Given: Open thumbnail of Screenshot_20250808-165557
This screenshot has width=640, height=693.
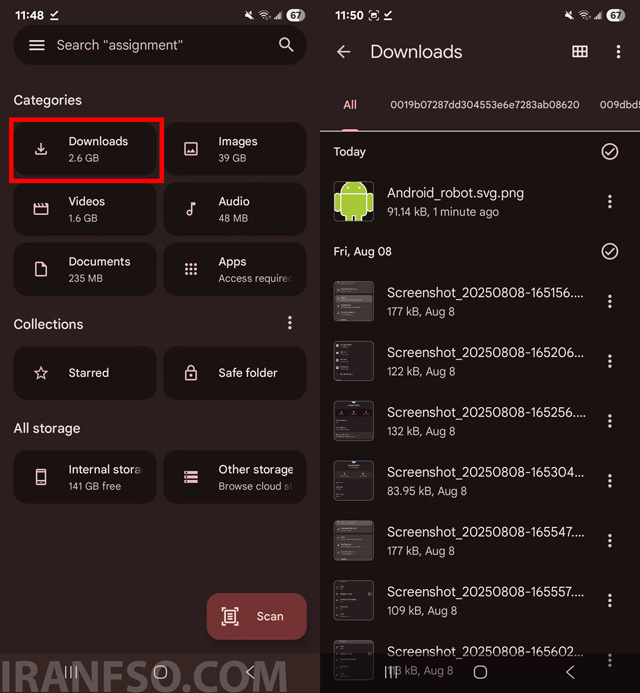Looking at the screenshot, I should click(x=354, y=600).
